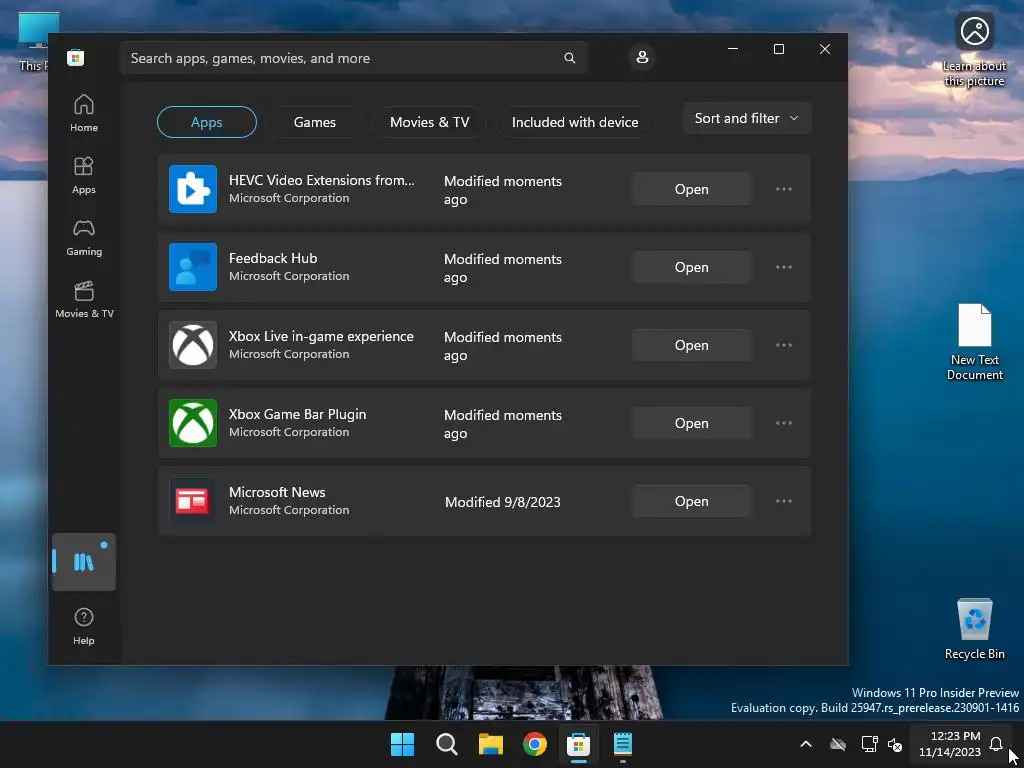Launch Google Chrome from taskbar
The width and height of the screenshot is (1024, 768).
pos(534,744)
